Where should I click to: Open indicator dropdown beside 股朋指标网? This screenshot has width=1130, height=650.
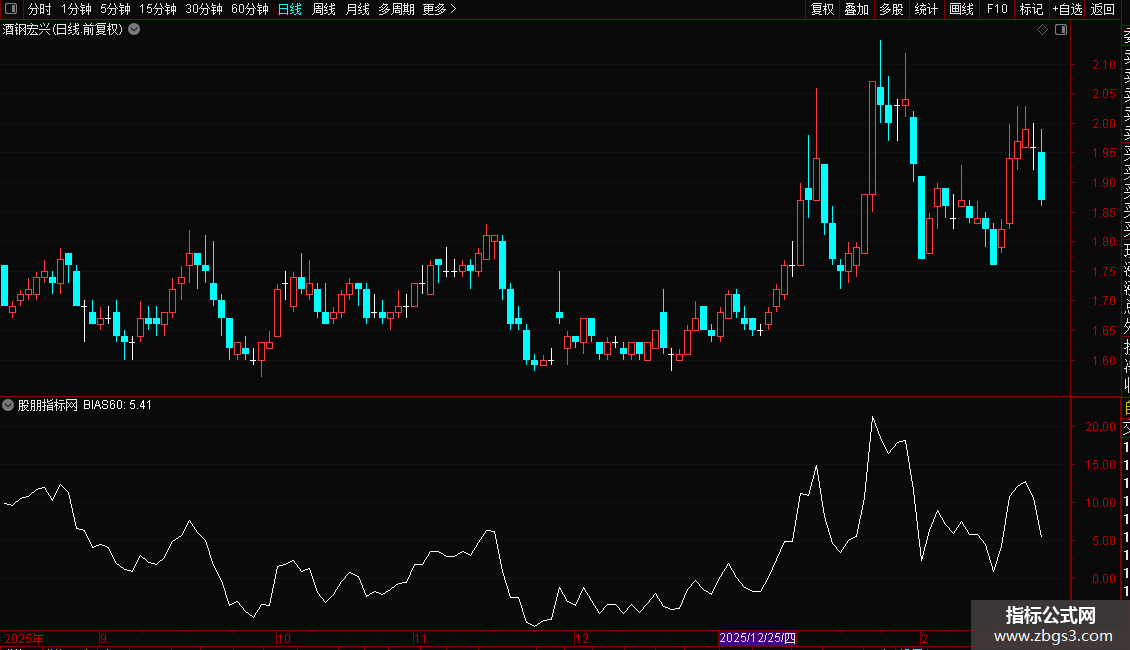8,405
